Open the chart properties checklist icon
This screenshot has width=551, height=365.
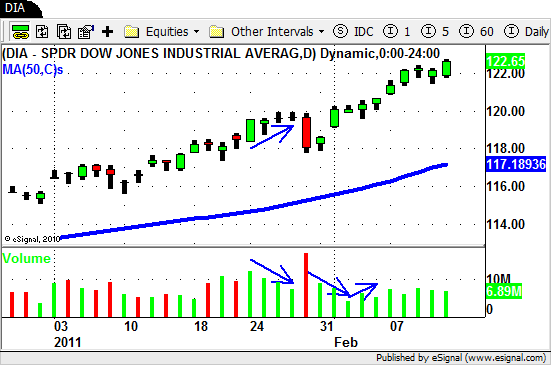pyautogui.click(x=86, y=32)
